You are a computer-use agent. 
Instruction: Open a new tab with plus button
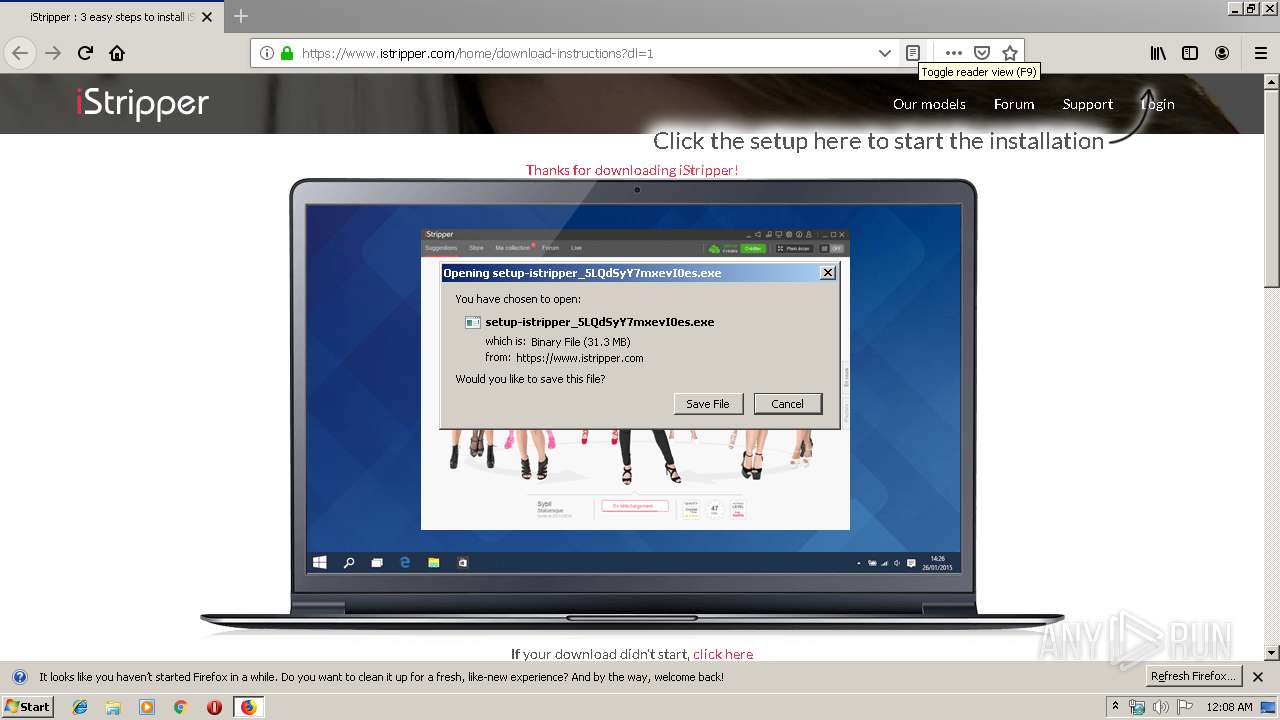pyautogui.click(x=241, y=16)
